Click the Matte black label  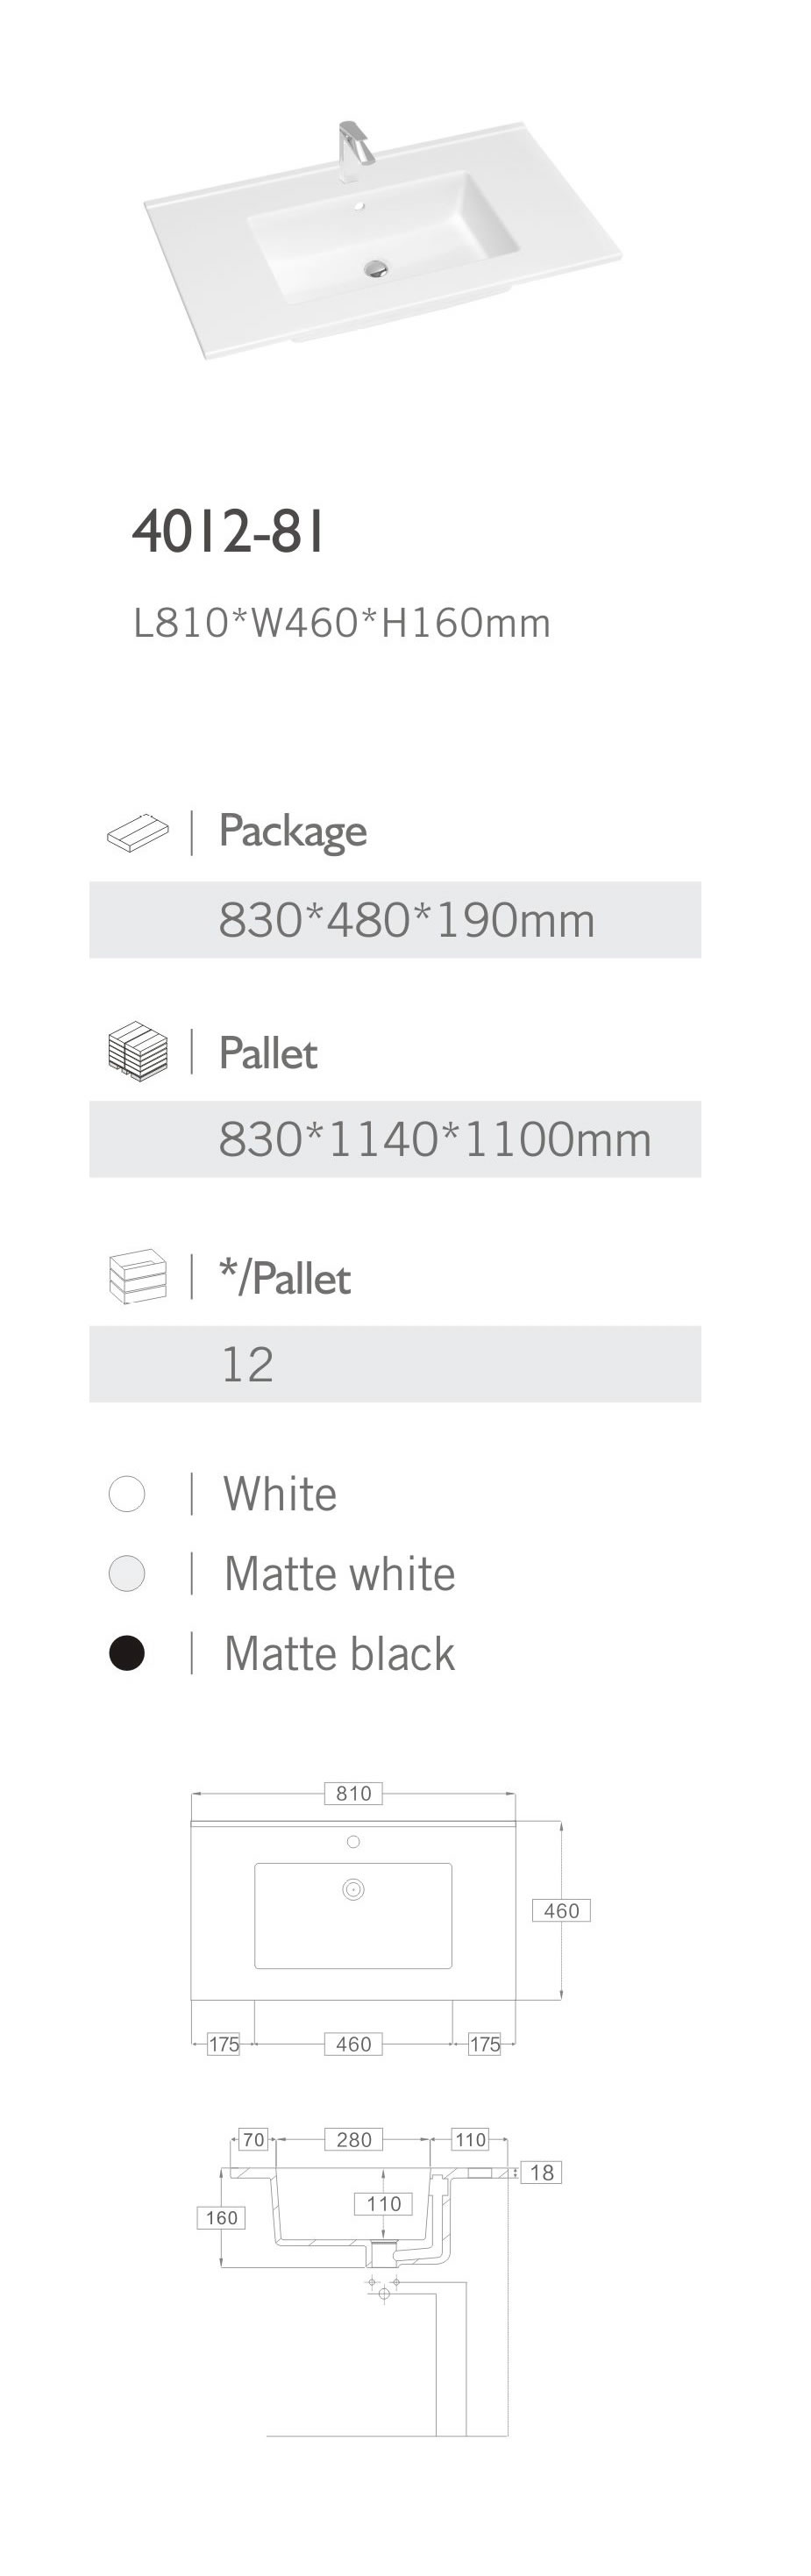339,1653
